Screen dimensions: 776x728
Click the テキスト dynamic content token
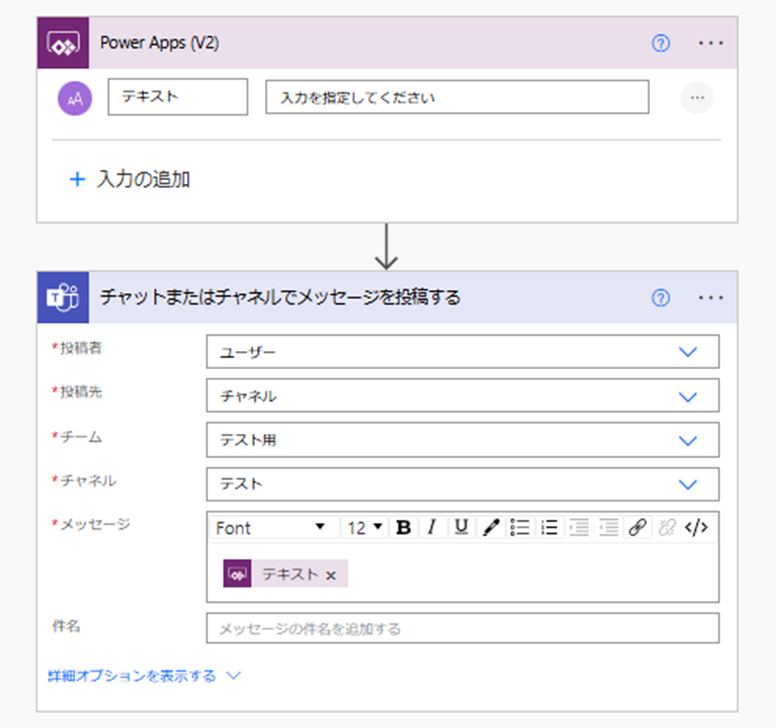[286, 574]
